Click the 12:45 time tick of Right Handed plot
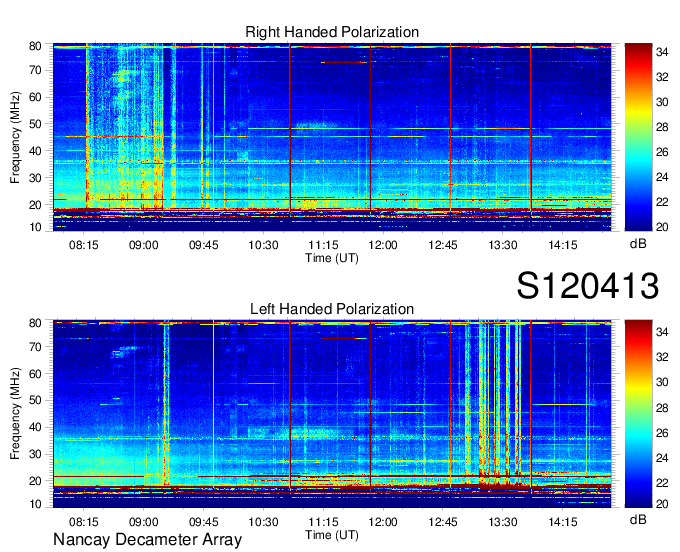The height and width of the screenshot is (552, 680). 443,245
